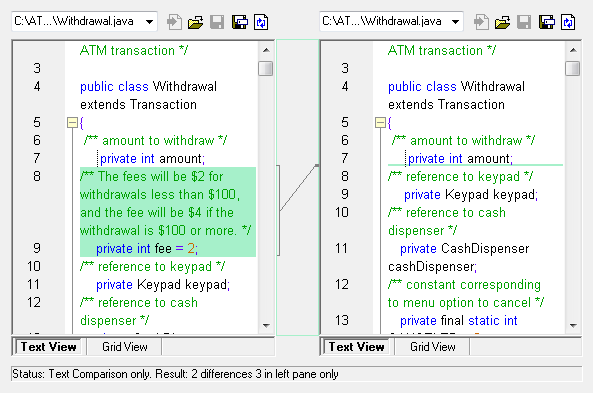Click line number 9 in the left pane gutter

[36, 249]
